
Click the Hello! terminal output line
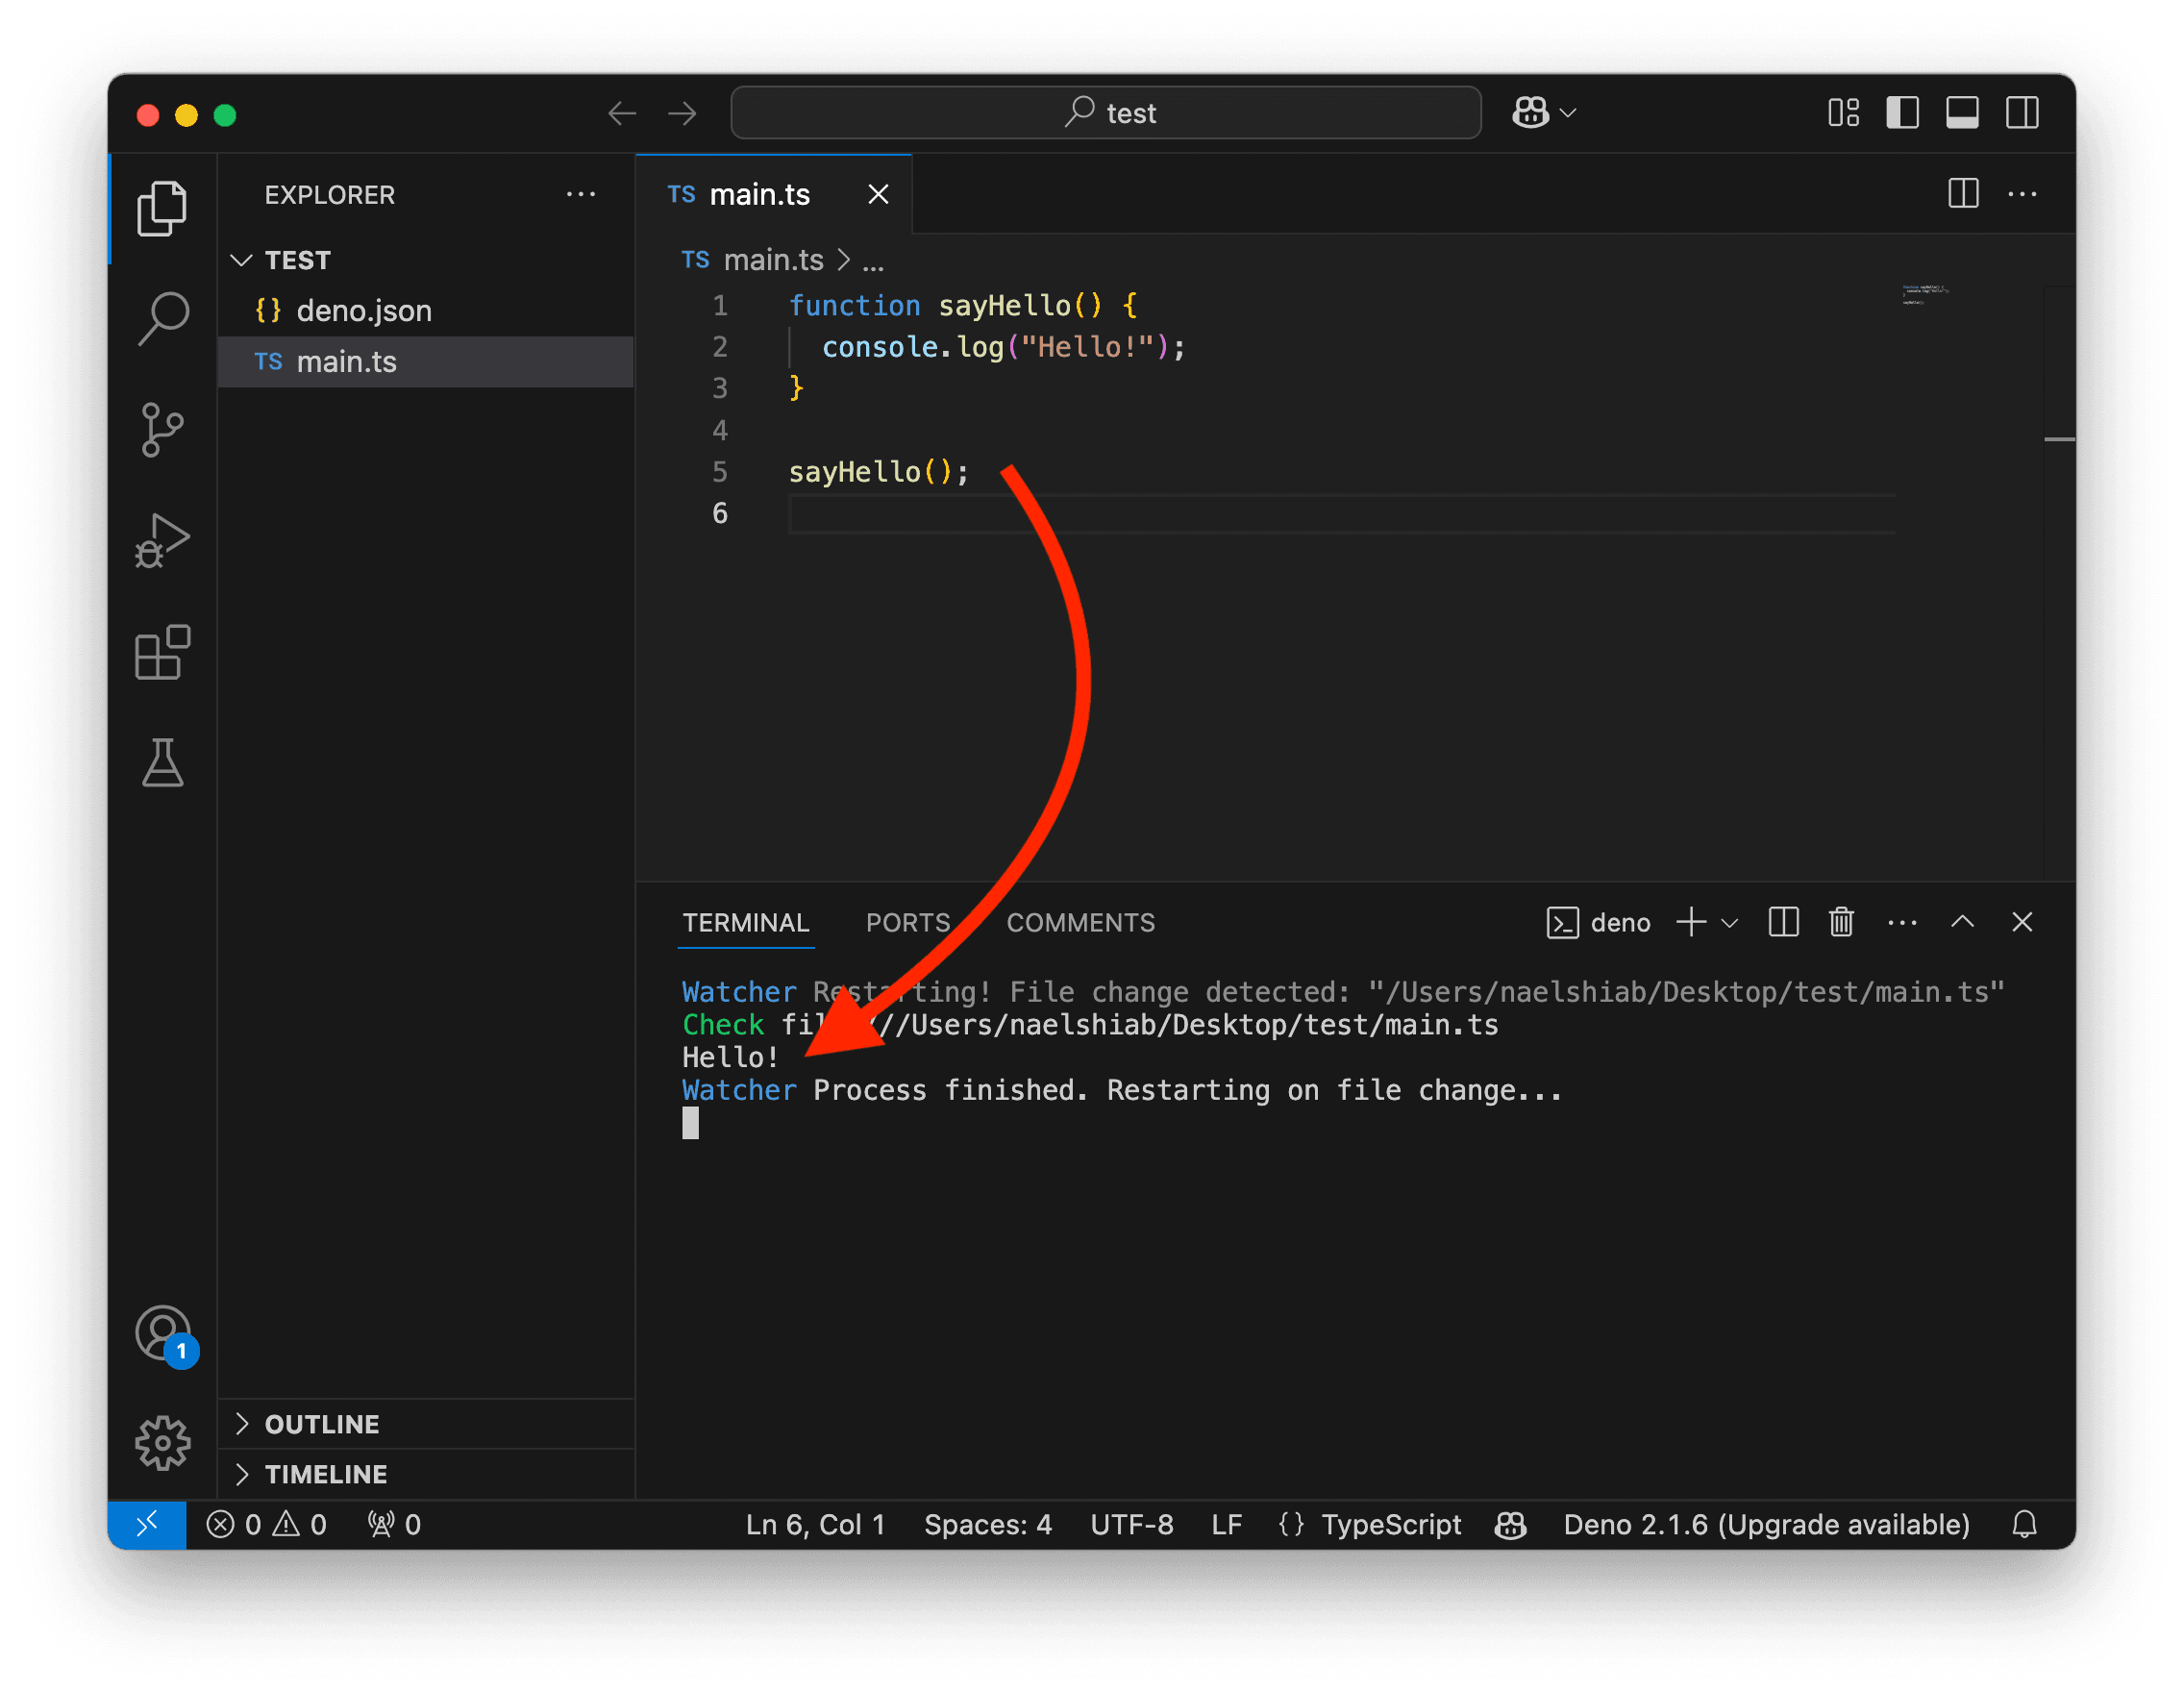tap(730, 1057)
